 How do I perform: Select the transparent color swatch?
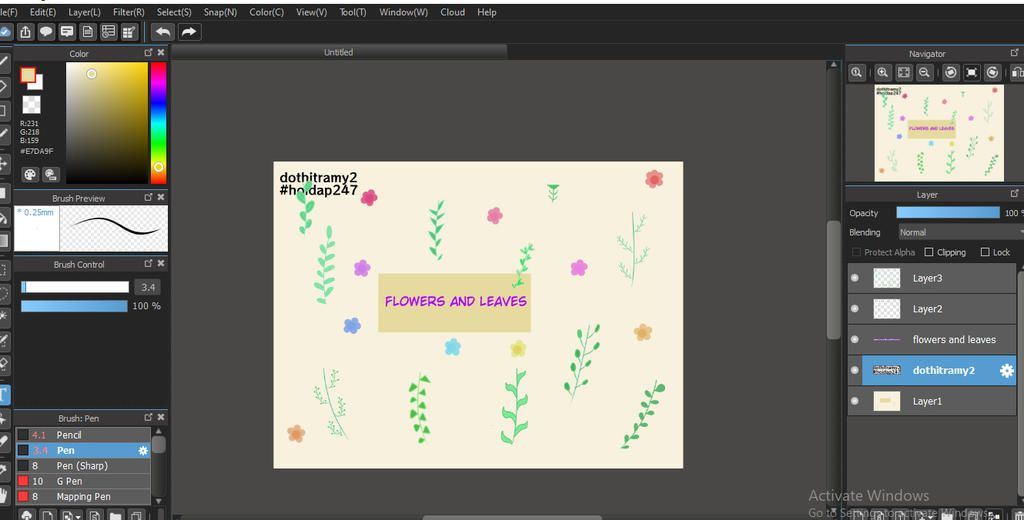tap(31, 105)
